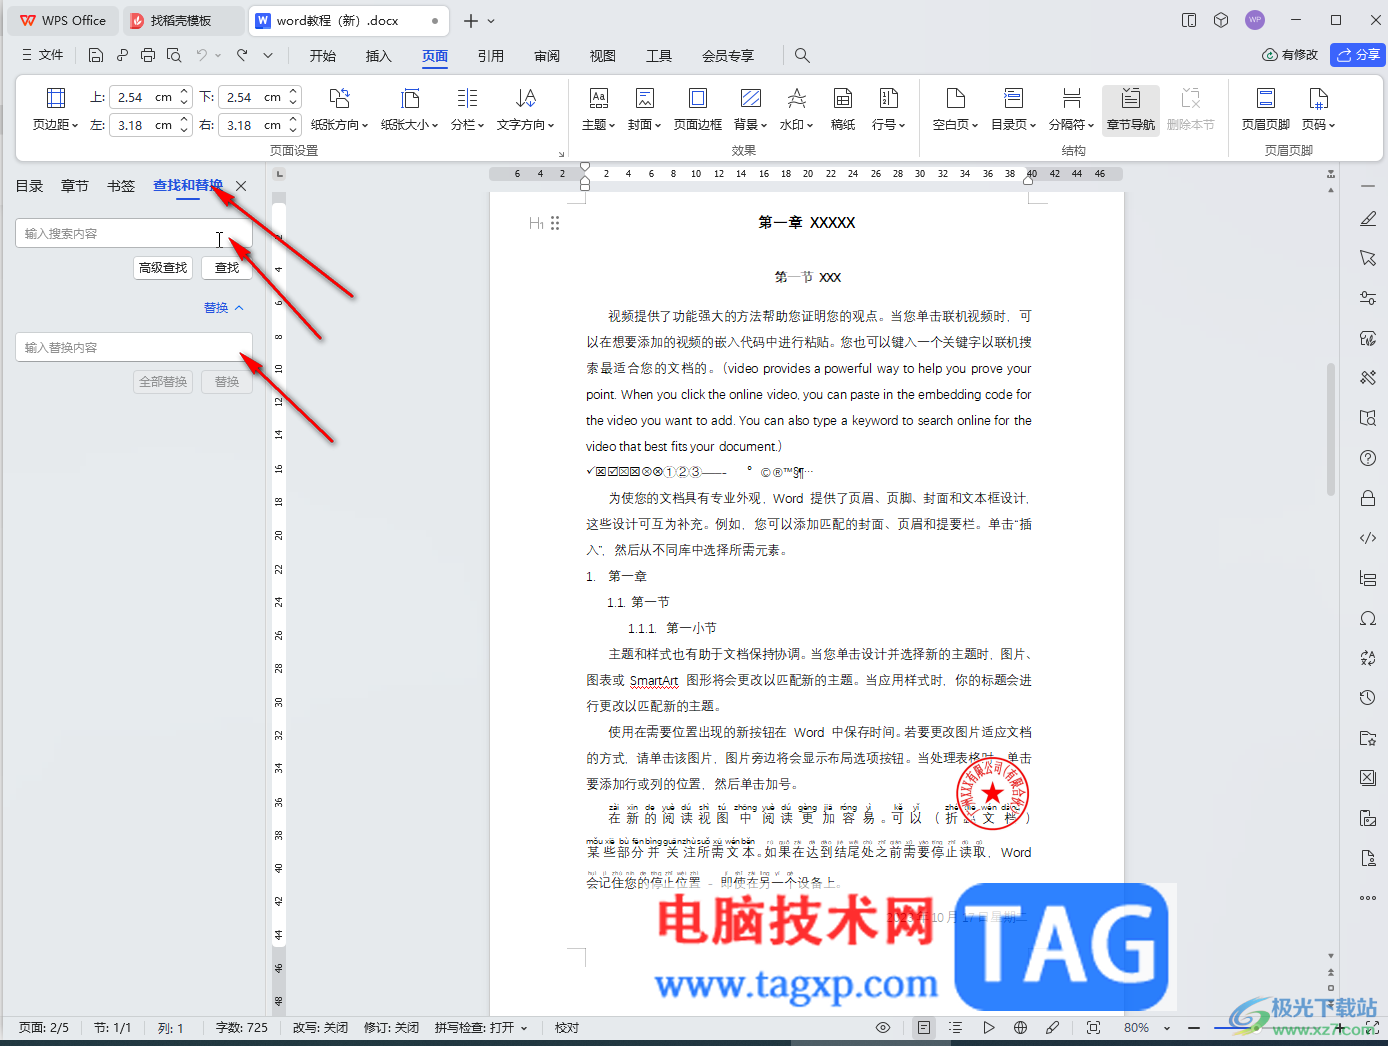Click in the 输入替换内容 replace field
This screenshot has height=1046, width=1388.
coord(134,347)
